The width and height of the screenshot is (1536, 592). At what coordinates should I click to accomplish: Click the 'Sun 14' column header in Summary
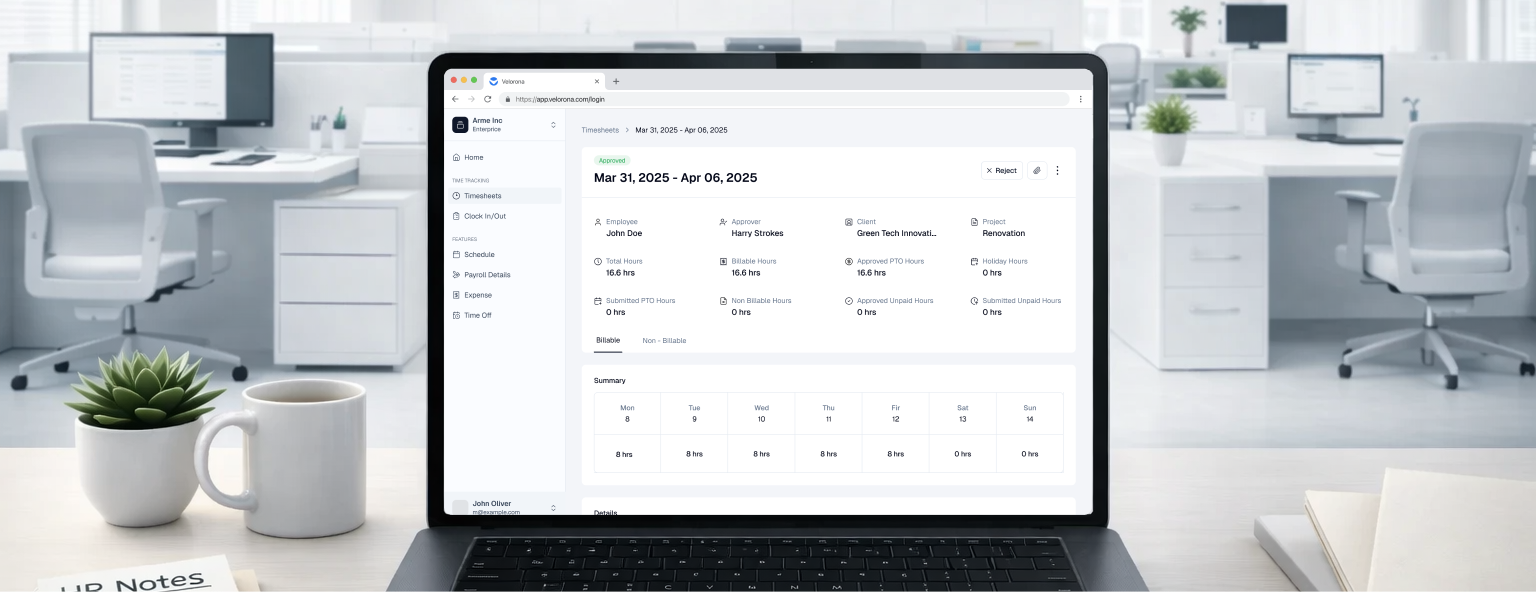coord(1030,413)
